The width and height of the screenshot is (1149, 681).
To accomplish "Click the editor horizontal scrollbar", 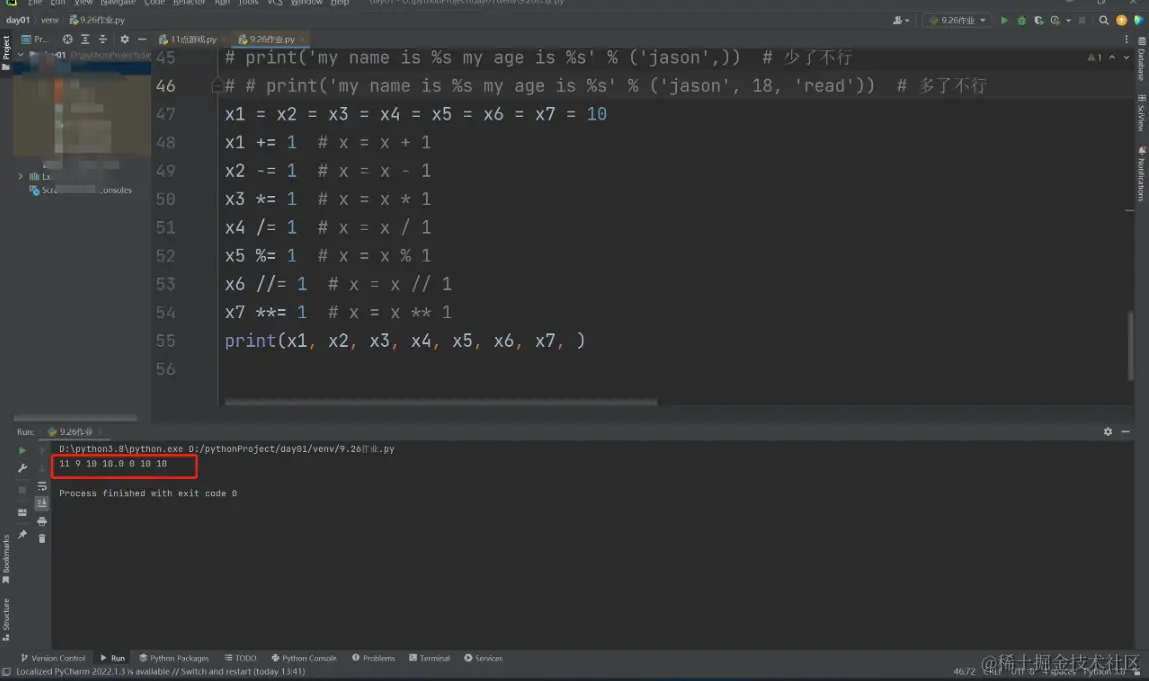I will point(441,402).
